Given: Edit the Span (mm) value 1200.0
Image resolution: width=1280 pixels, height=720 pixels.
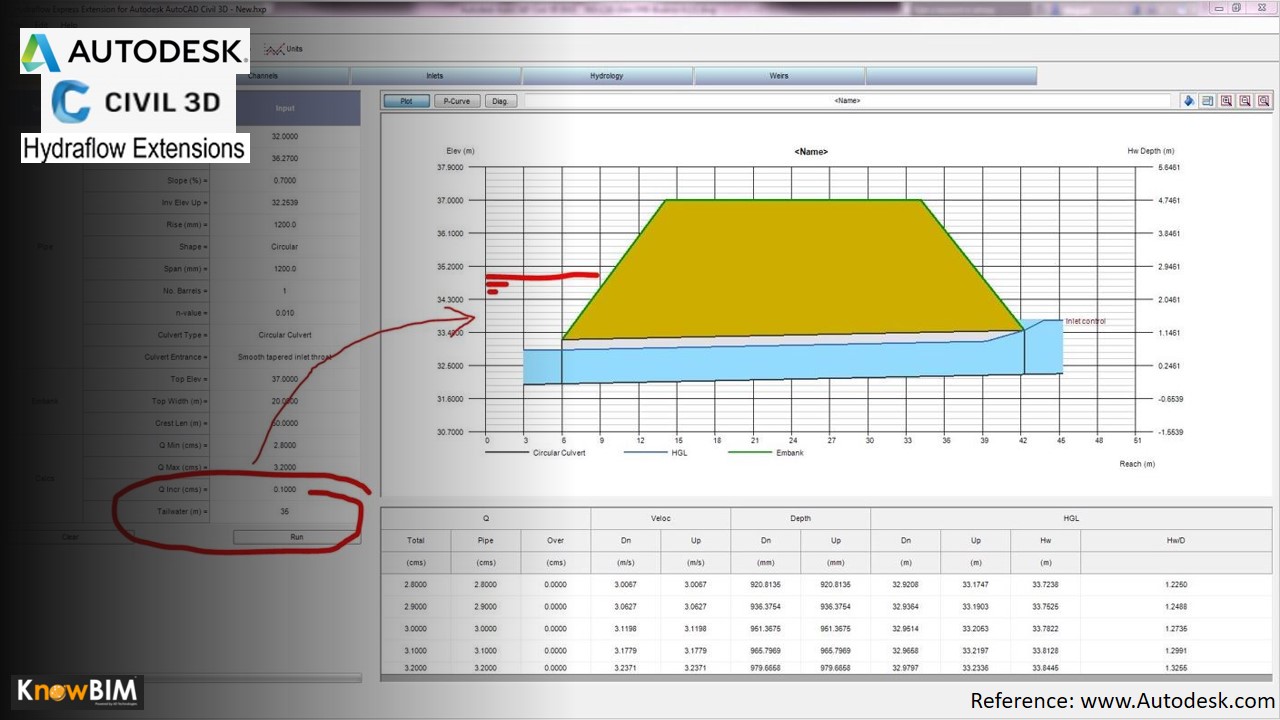Looking at the screenshot, I should (x=285, y=269).
